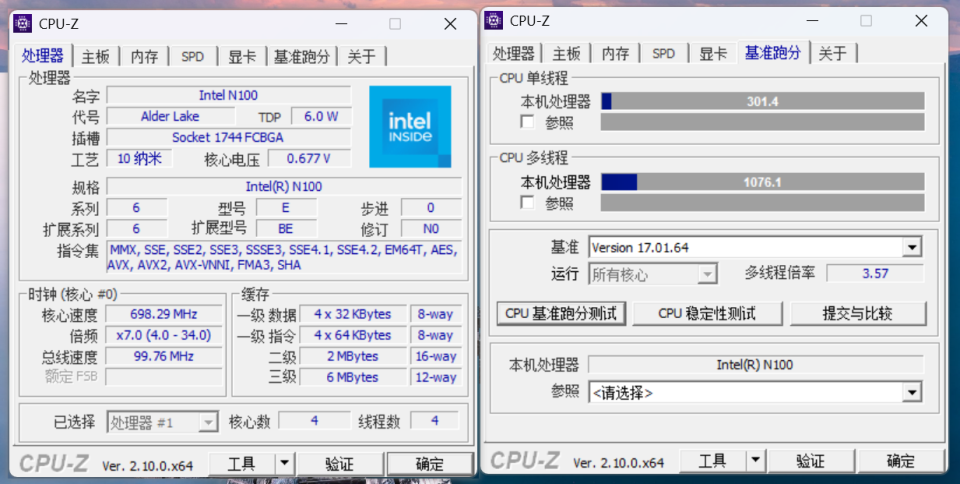The image size is (960, 484).
Task: Click 核心速度 698.29 MHz value
Action: (163, 314)
